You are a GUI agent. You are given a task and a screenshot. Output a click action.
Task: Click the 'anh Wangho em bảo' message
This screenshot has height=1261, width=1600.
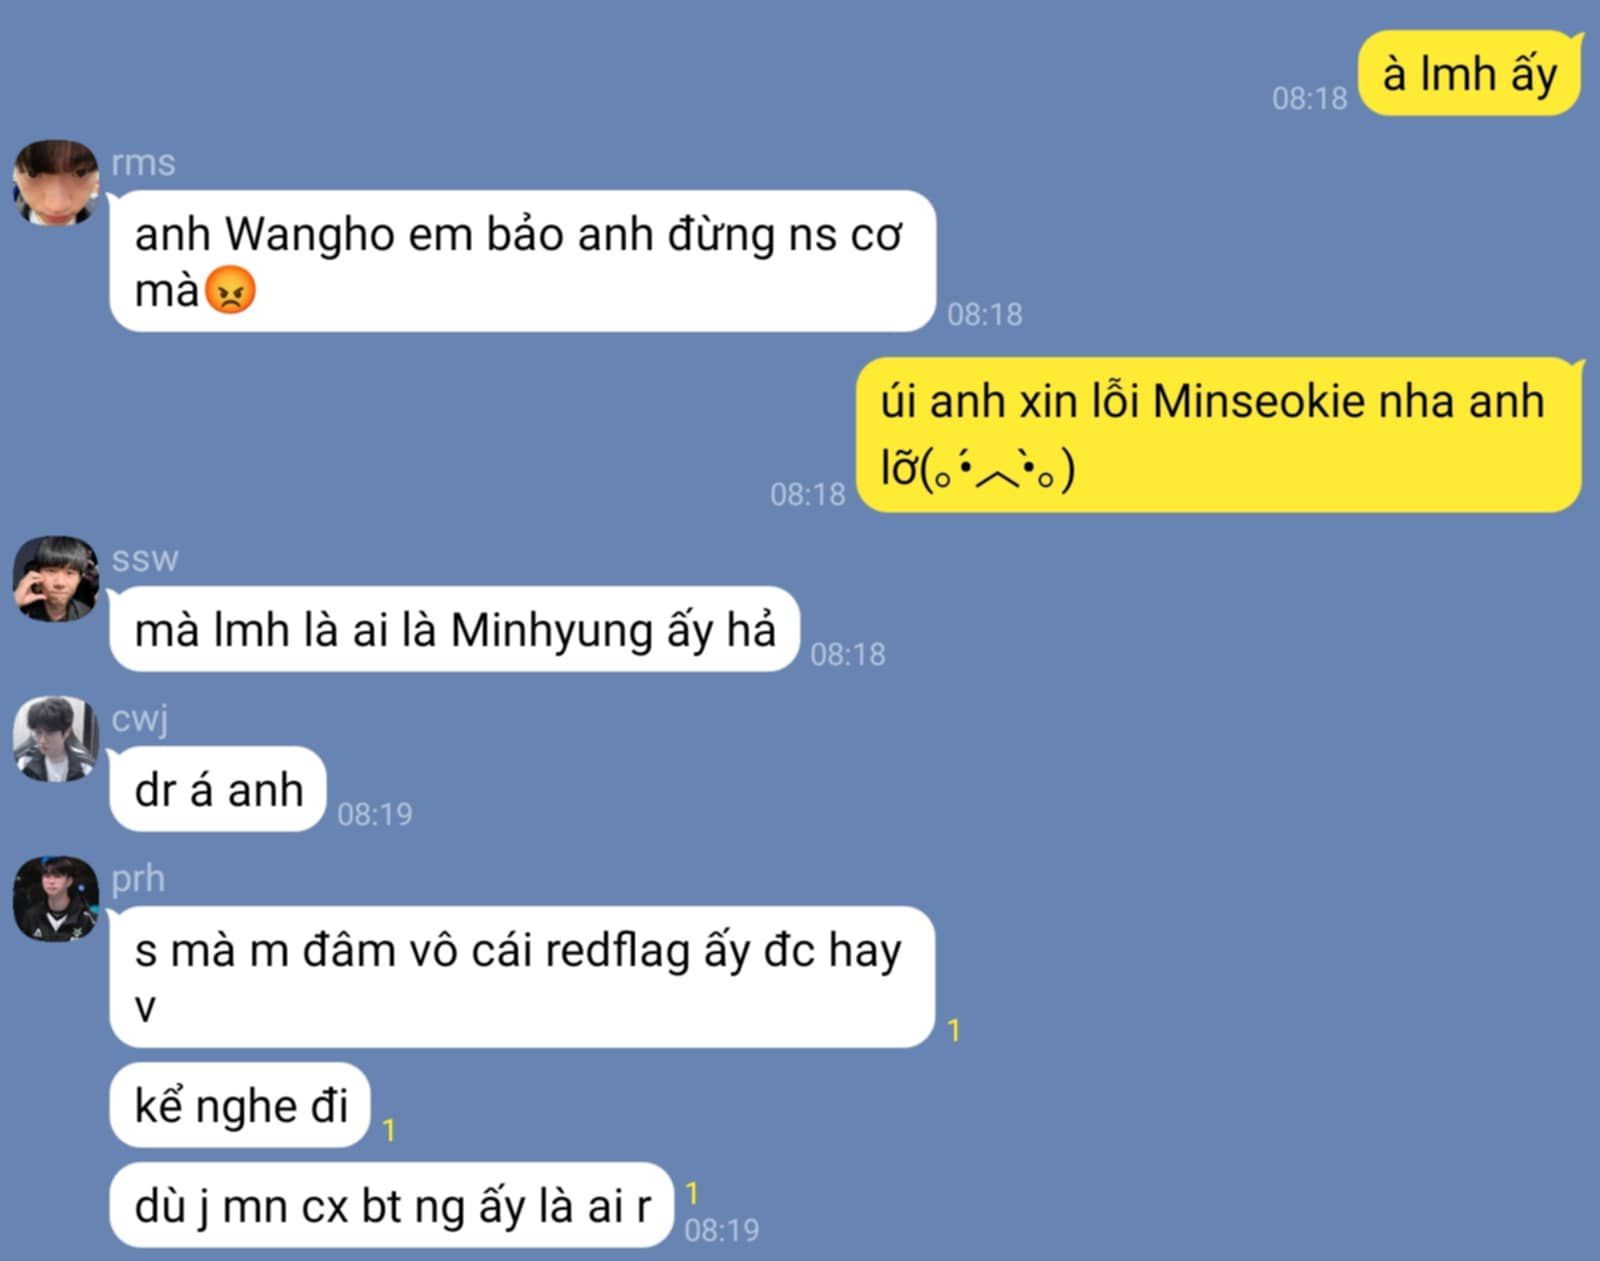522,261
